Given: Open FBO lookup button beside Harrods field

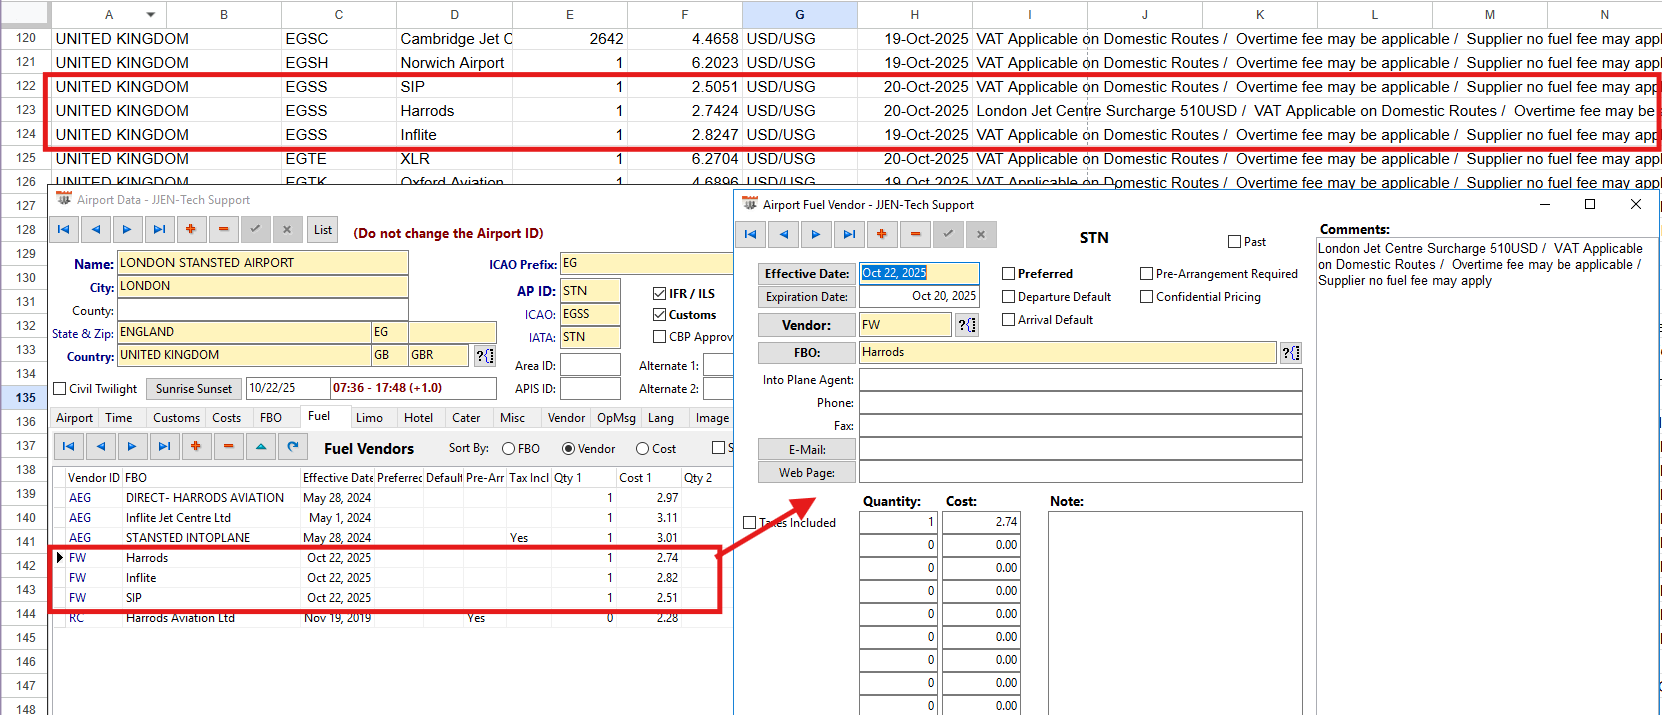Looking at the screenshot, I should point(1291,353).
